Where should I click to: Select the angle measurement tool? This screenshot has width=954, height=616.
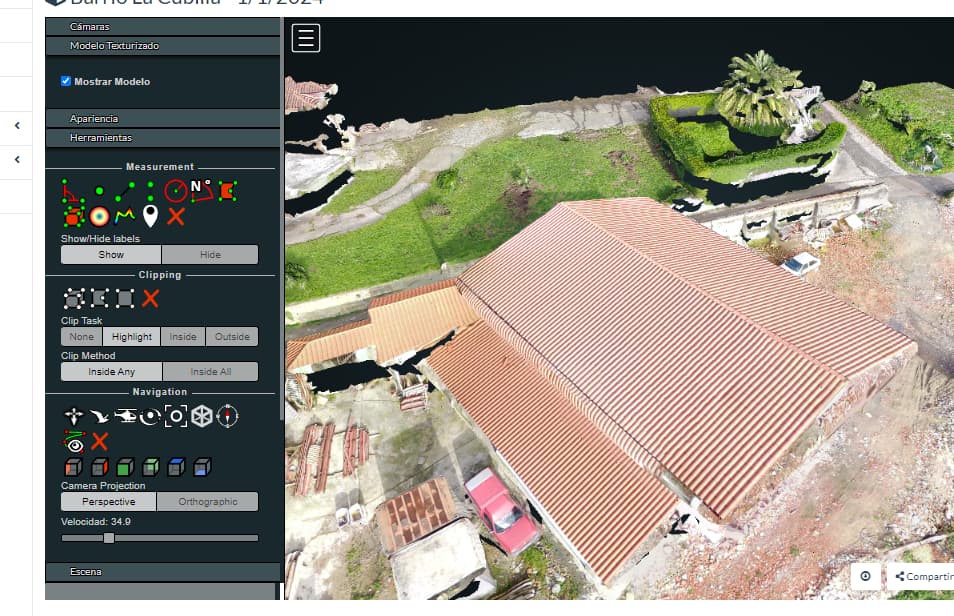[71, 191]
